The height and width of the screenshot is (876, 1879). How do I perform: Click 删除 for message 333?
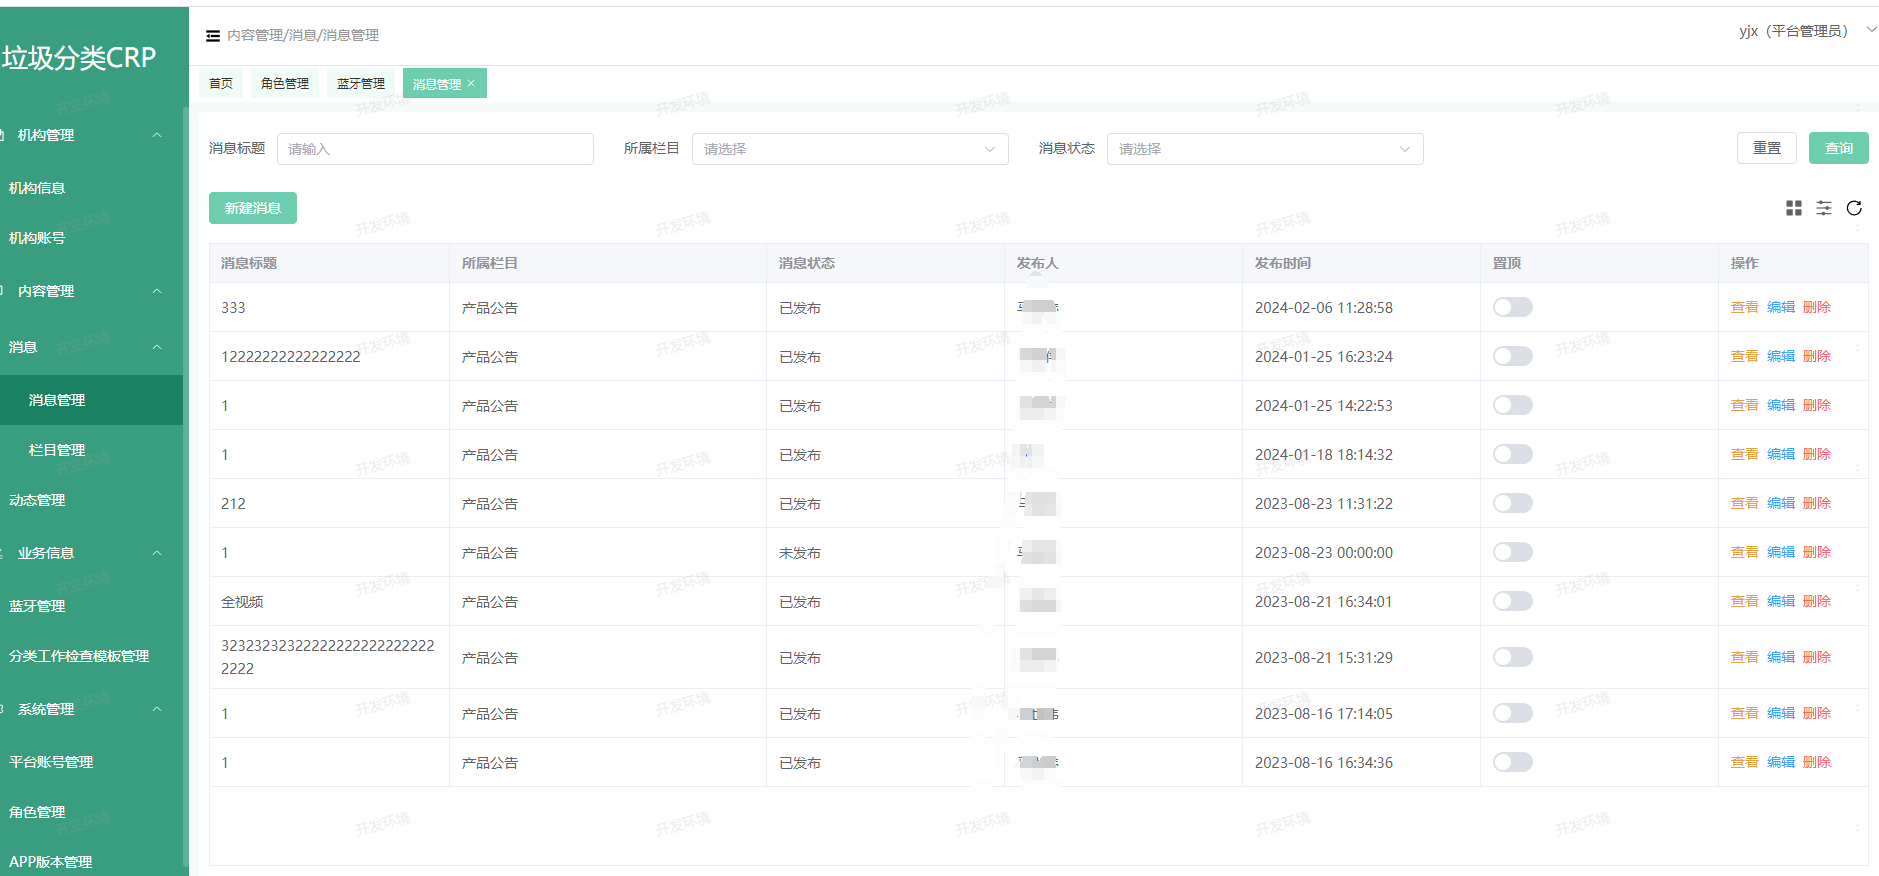click(x=1816, y=307)
